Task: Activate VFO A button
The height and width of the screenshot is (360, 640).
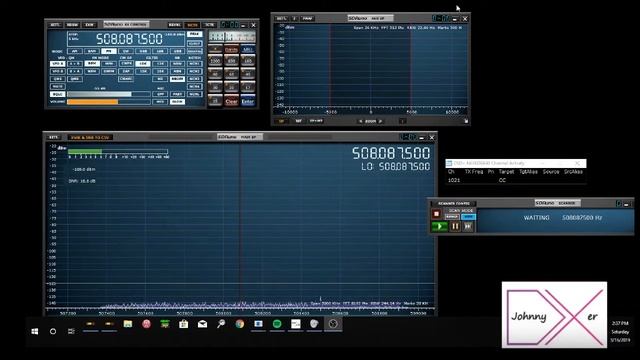Action: pos(58,64)
